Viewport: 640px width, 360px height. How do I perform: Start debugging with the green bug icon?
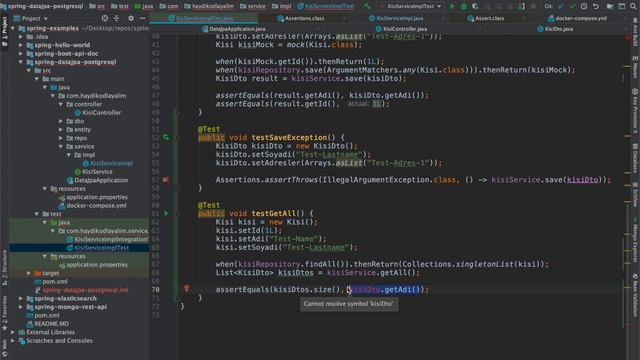tap(464, 6)
